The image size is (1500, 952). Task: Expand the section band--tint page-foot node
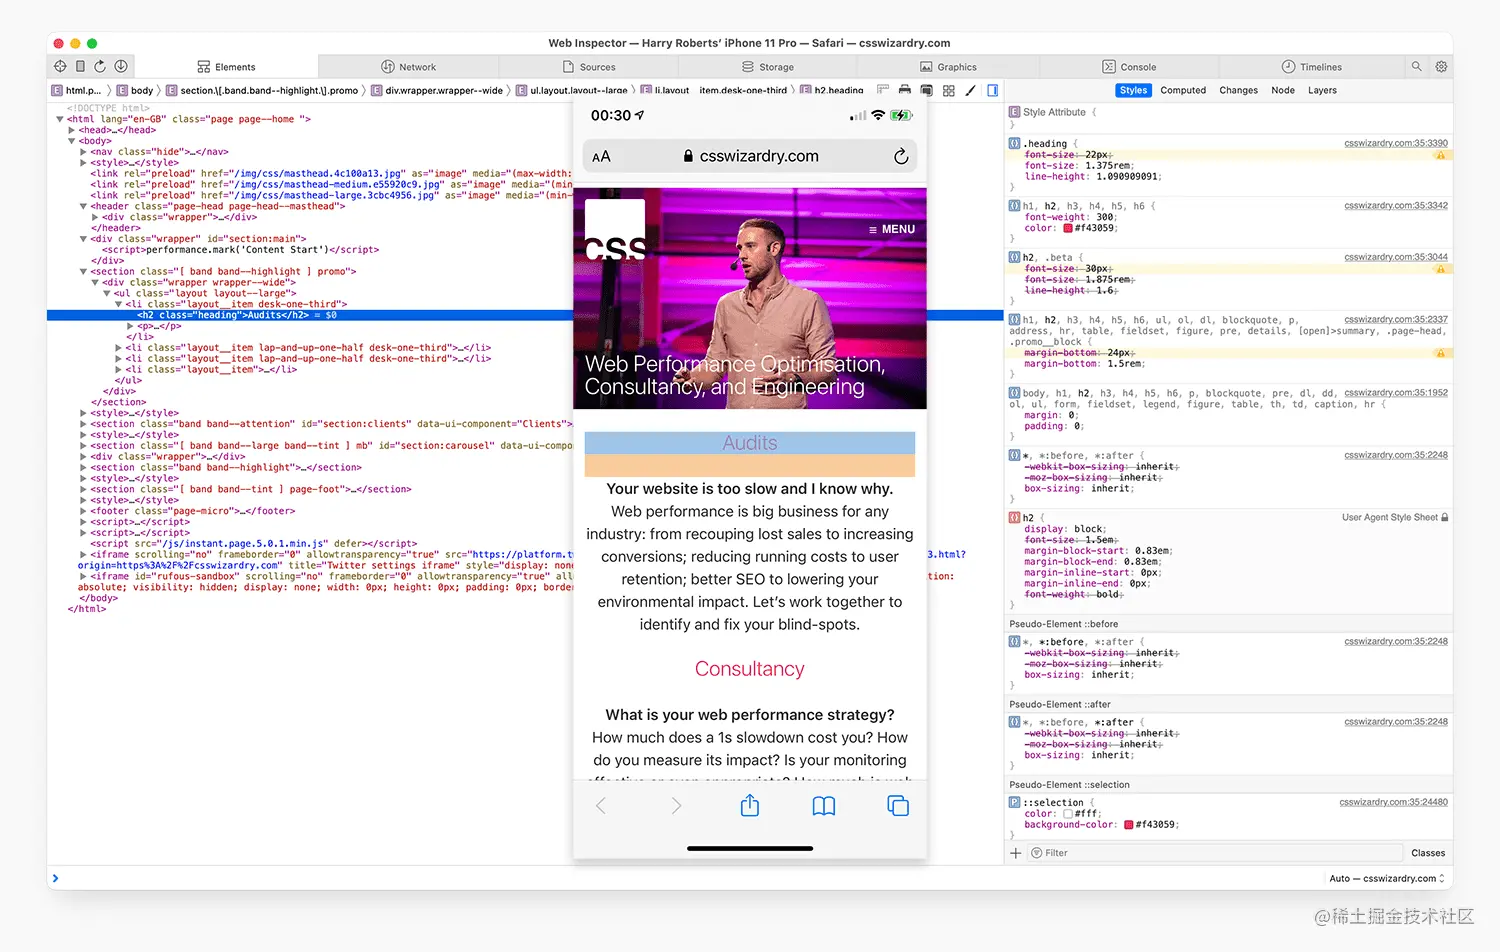(x=83, y=489)
